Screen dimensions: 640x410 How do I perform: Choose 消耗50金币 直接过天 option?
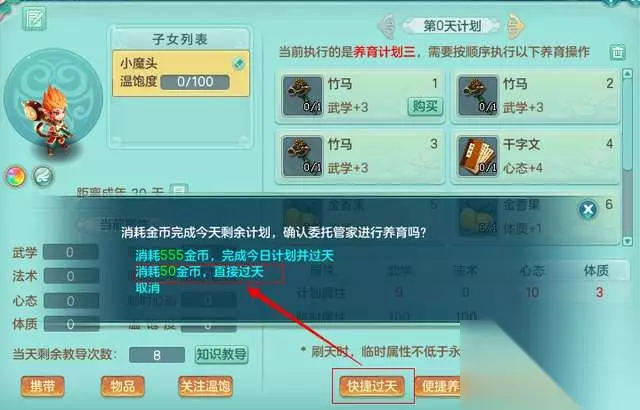coord(200,272)
